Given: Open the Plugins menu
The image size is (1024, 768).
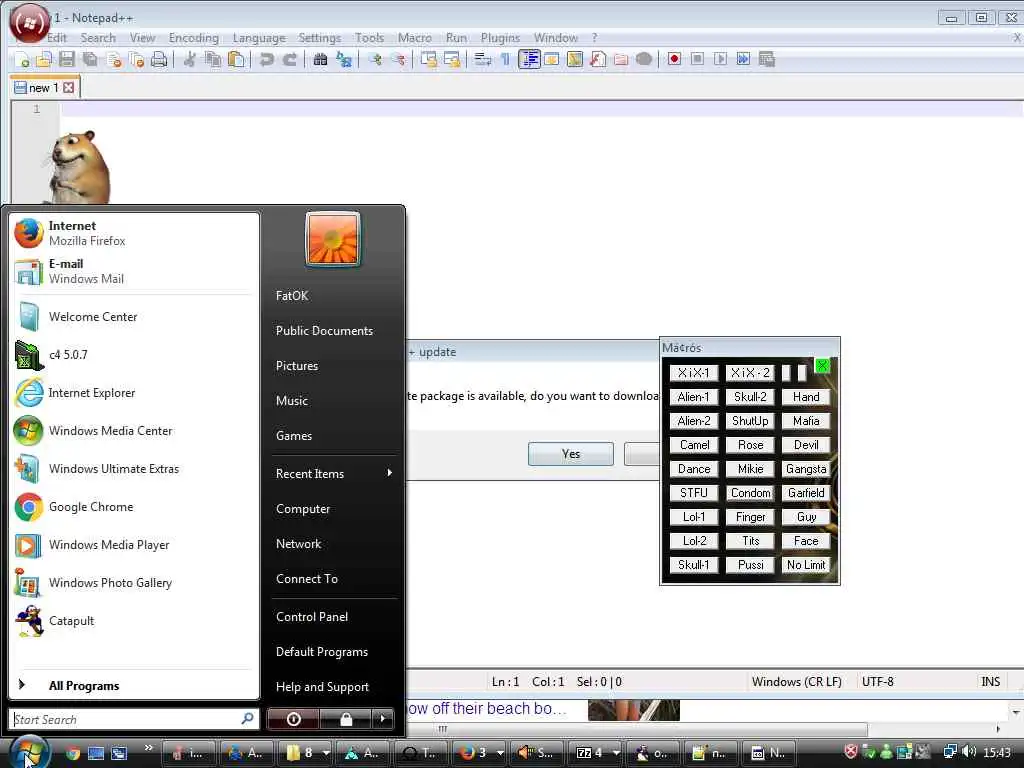Looking at the screenshot, I should [x=500, y=38].
